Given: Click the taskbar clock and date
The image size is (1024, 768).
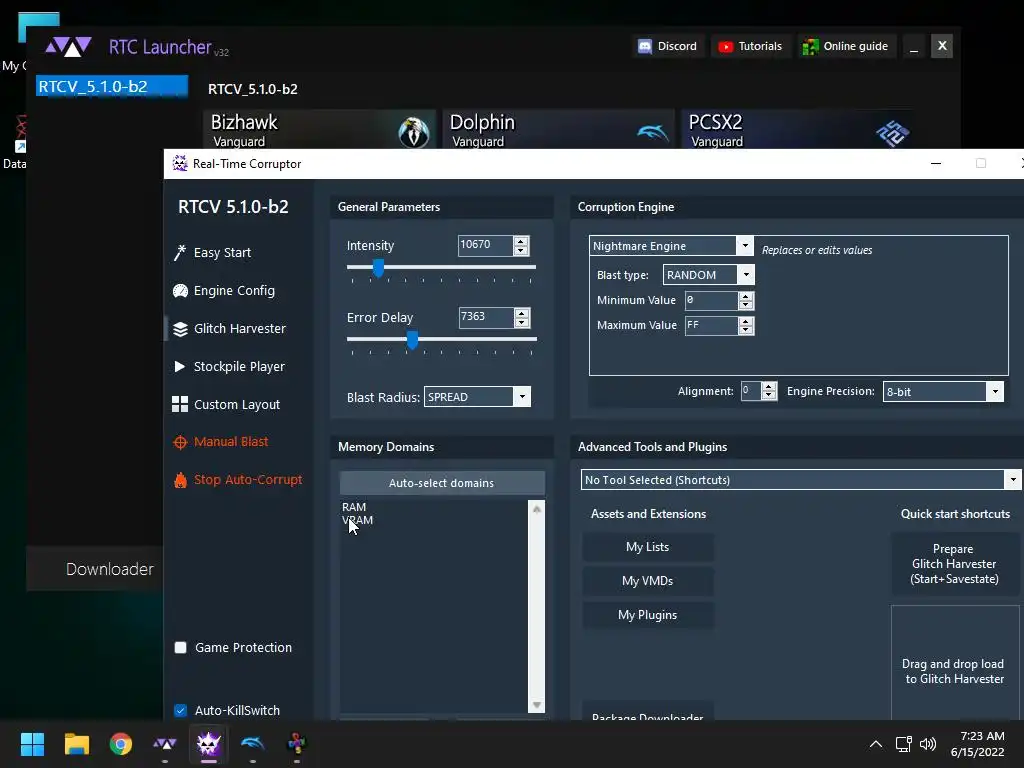Looking at the screenshot, I should (x=978, y=744).
